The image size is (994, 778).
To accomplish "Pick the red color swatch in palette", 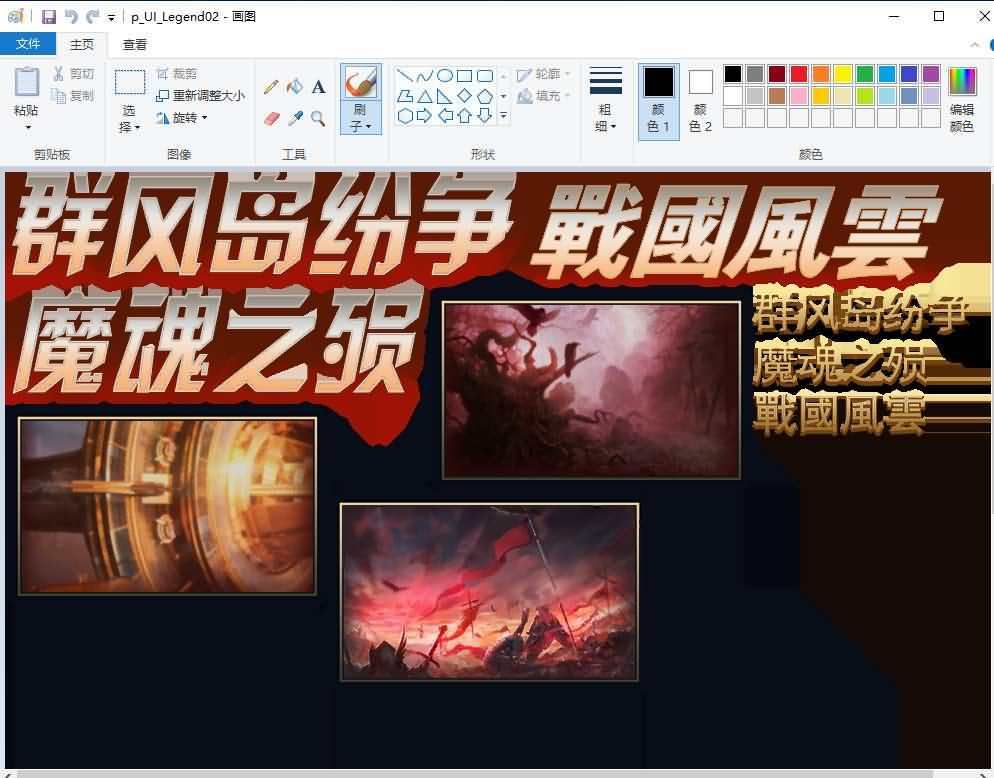I will (x=799, y=74).
